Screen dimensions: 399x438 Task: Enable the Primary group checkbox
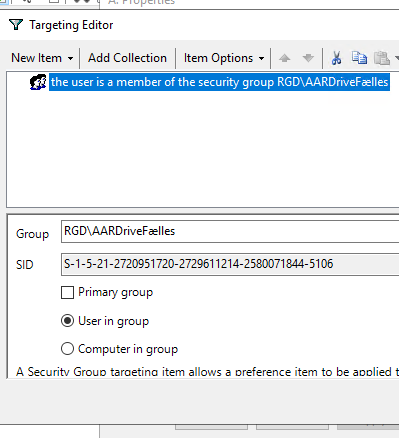[x=67, y=293]
